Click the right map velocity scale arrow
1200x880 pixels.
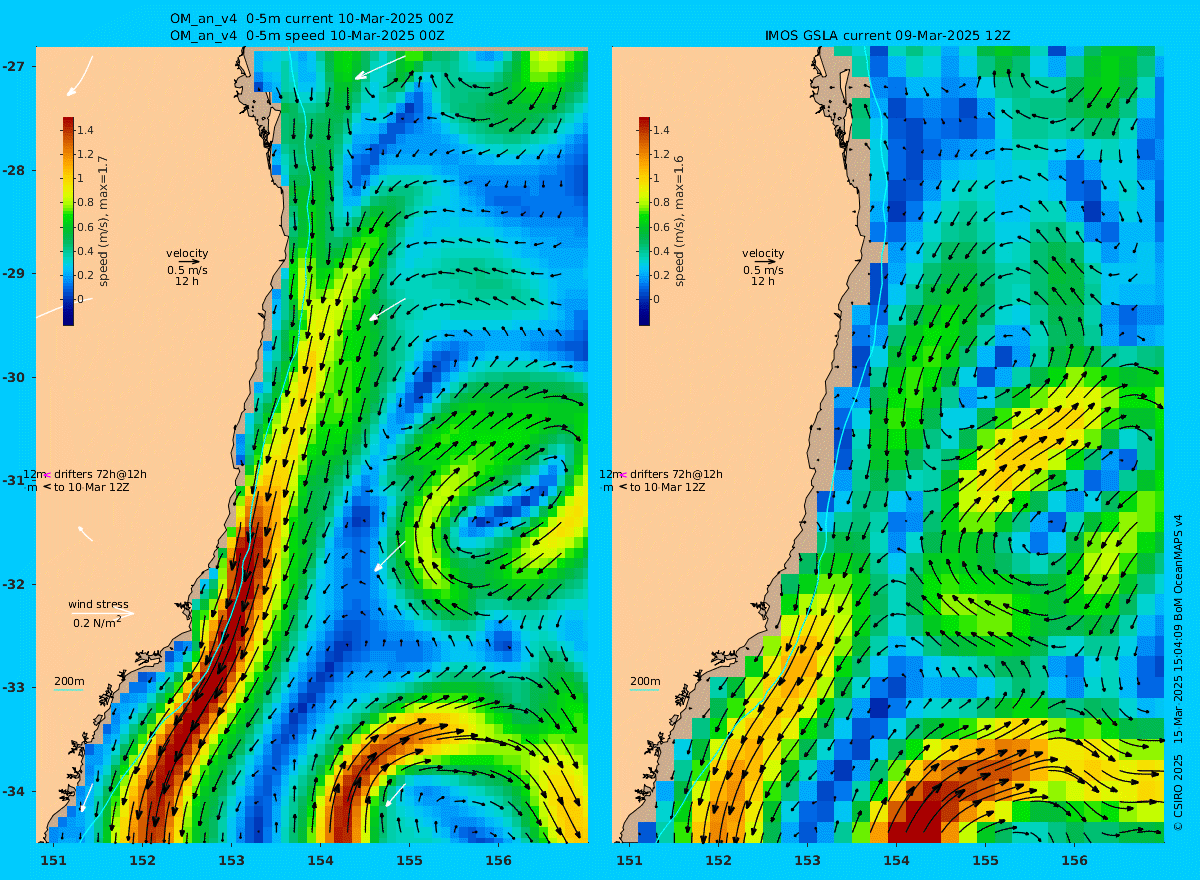tap(766, 262)
